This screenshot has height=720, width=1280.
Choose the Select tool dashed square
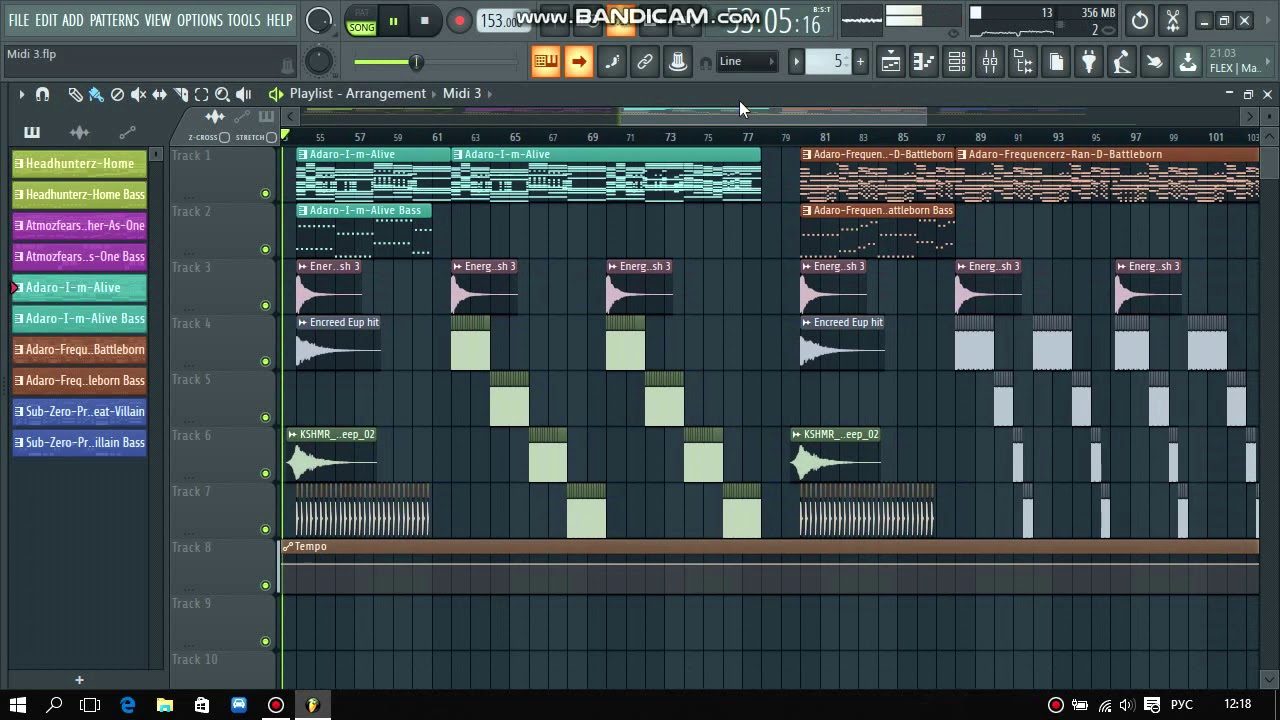click(201, 94)
